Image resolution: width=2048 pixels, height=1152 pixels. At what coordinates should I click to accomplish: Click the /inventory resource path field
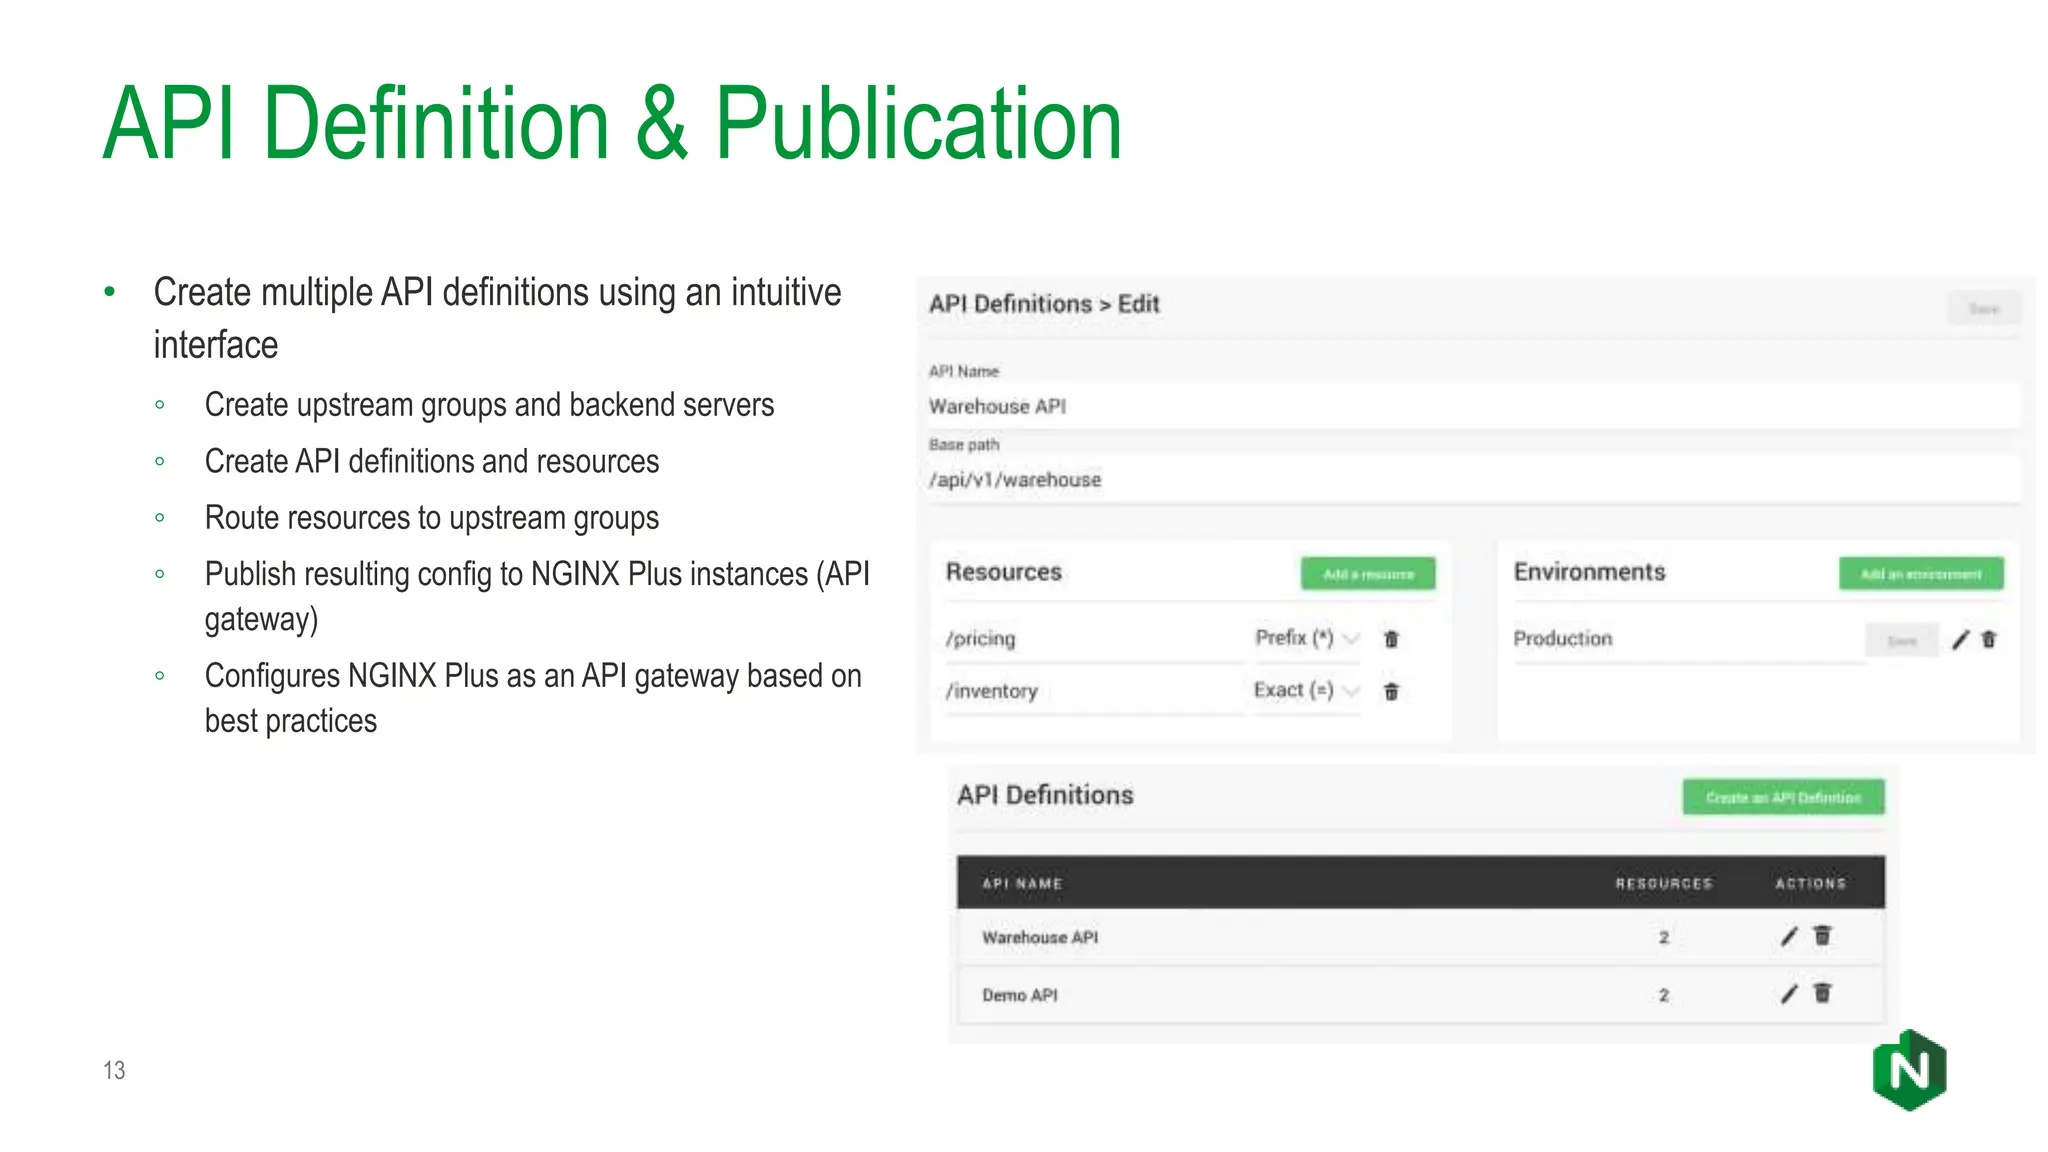[1094, 691]
